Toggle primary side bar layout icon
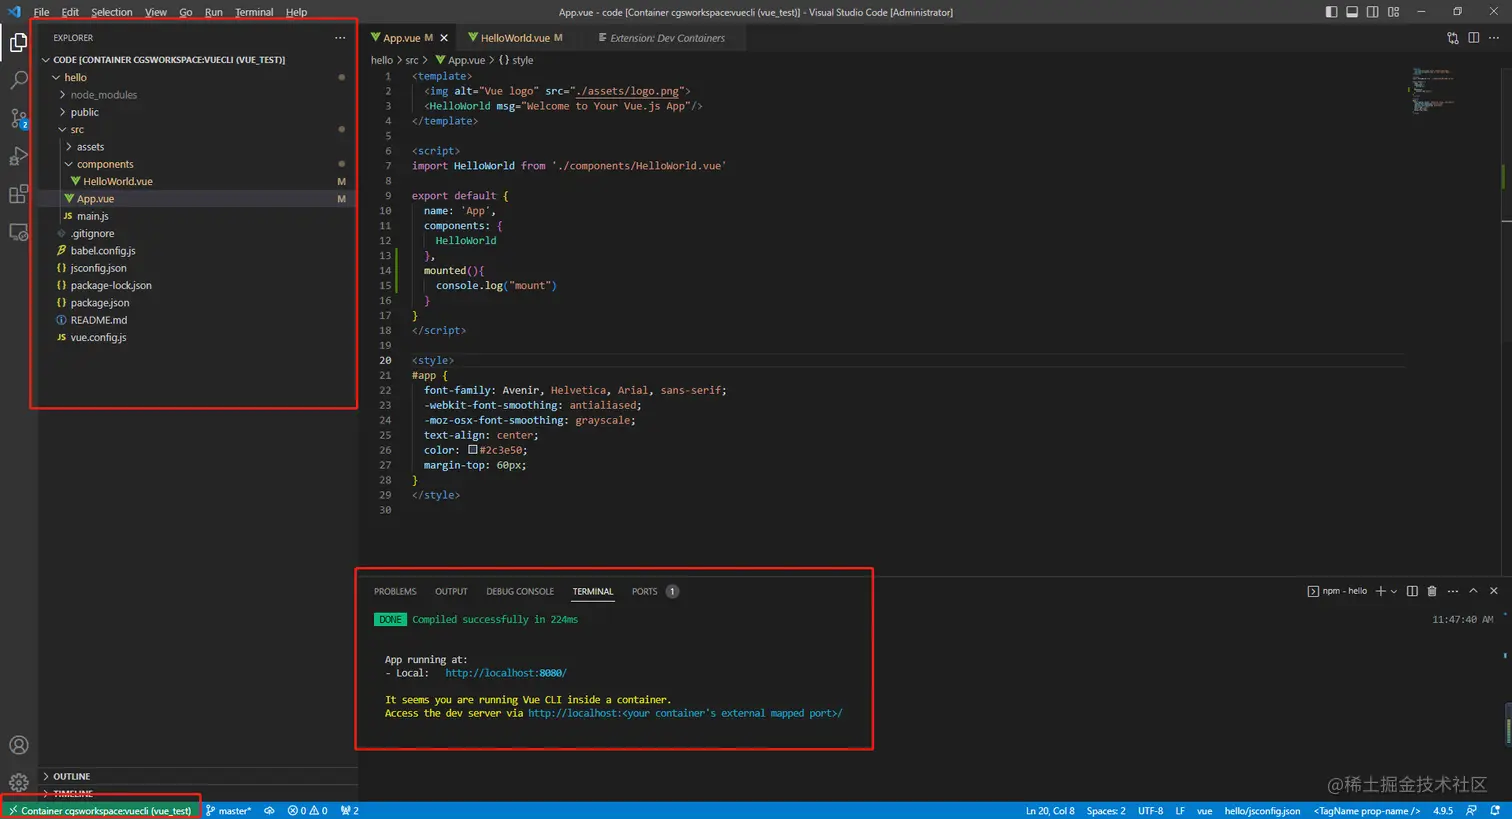This screenshot has height=819, width=1512. [x=1331, y=12]
